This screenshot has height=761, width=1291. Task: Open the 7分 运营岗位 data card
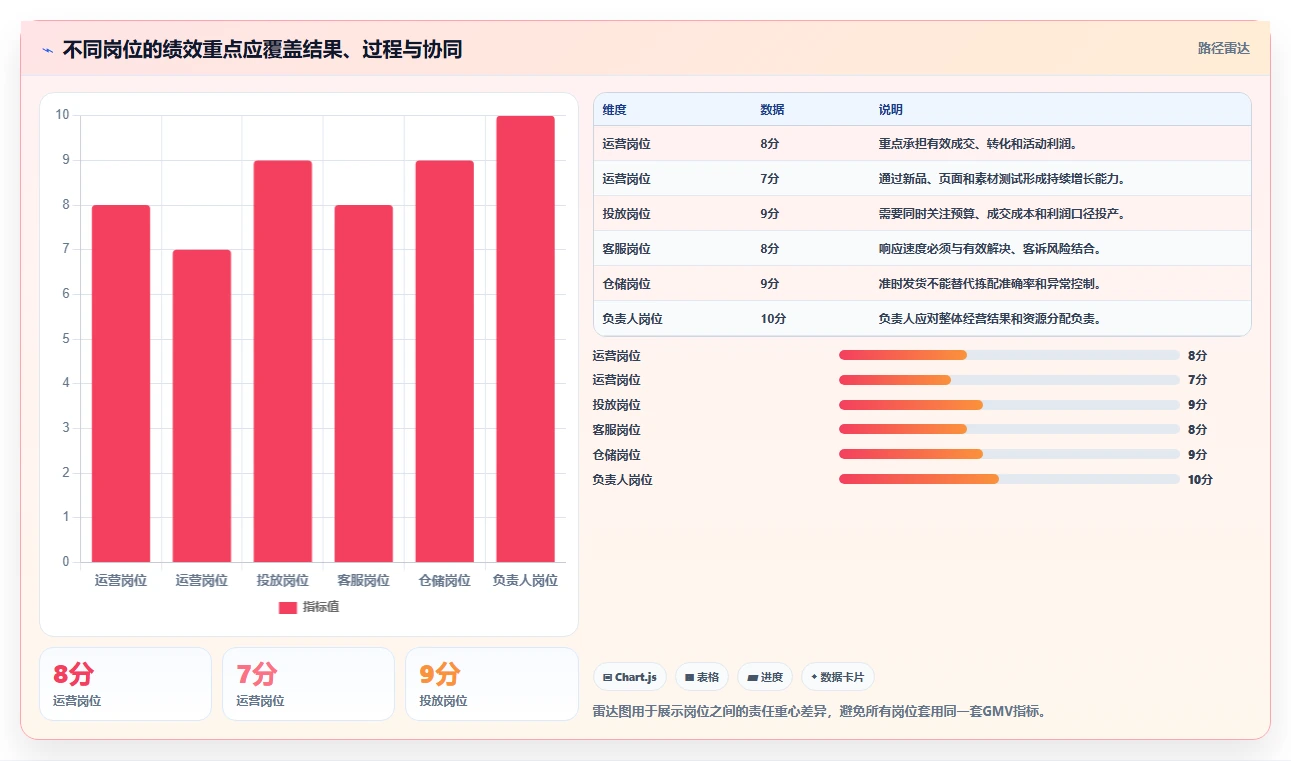(308, 684)
